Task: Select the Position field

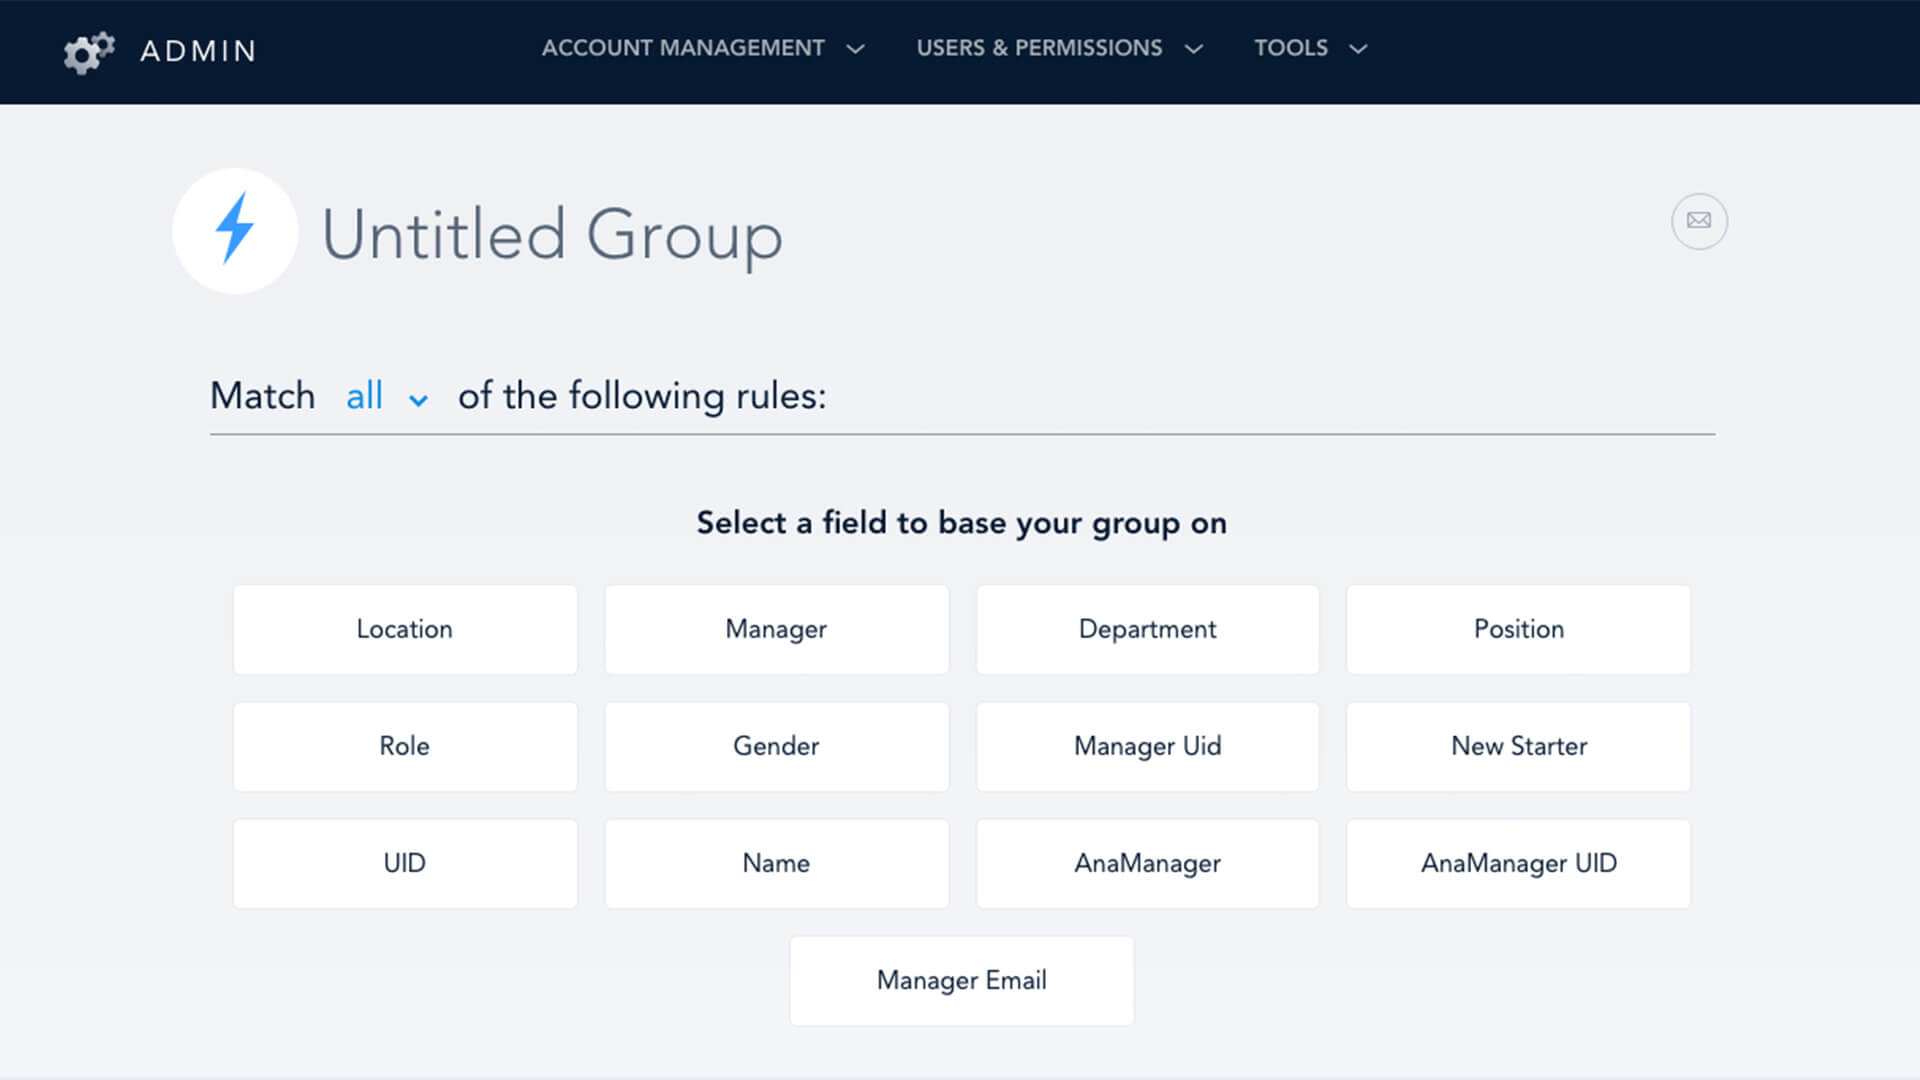Action: click(1518, 629)
